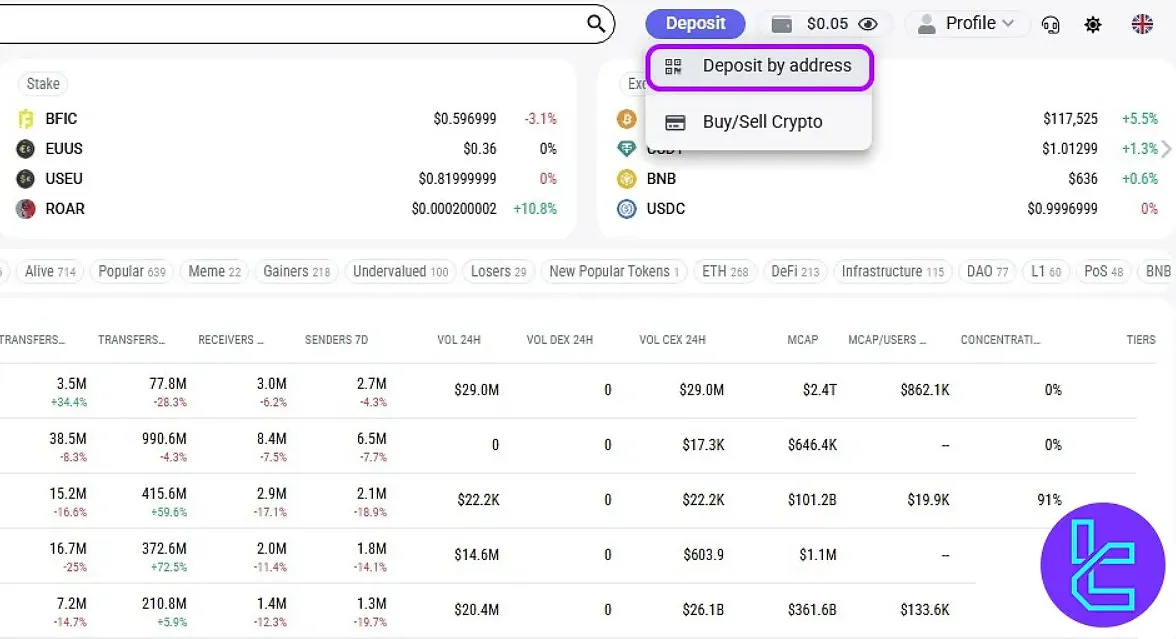1176x639 pixels.
Task: Toggle dark mode with sun icon
Action: [x=1093, y=24]
